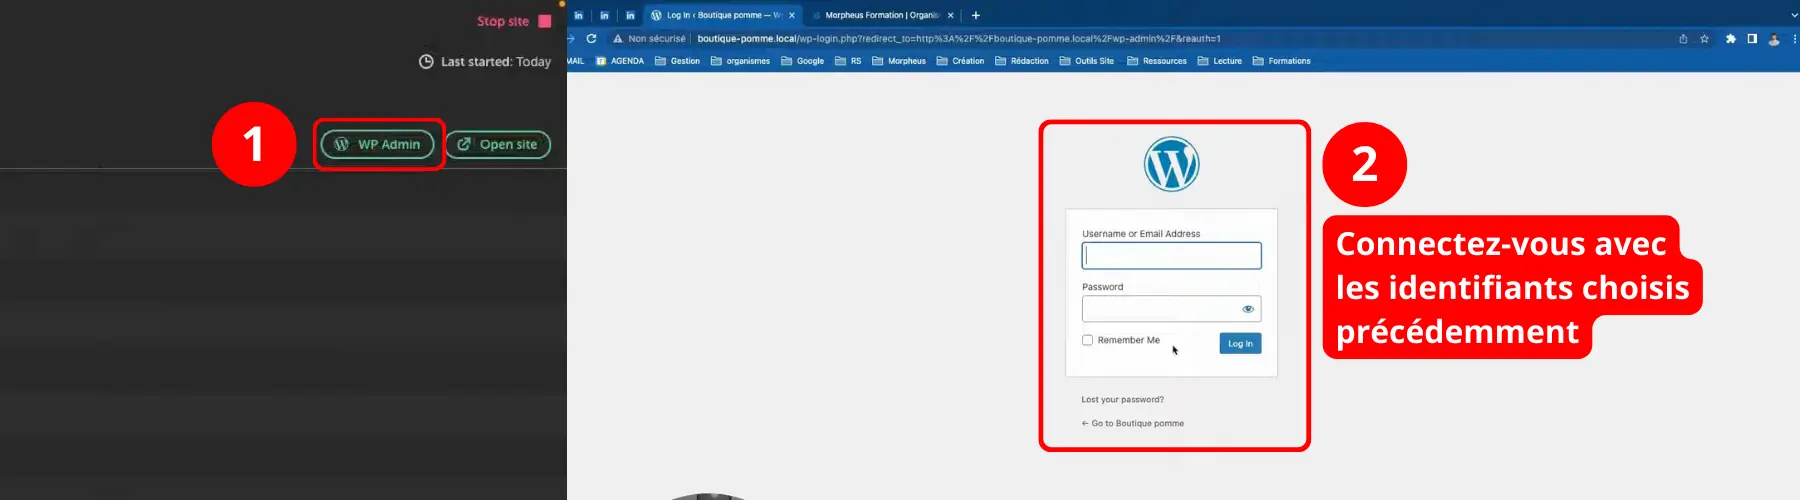Show password using the eye icon
1800x500 pixels.
coord(1248,309)
